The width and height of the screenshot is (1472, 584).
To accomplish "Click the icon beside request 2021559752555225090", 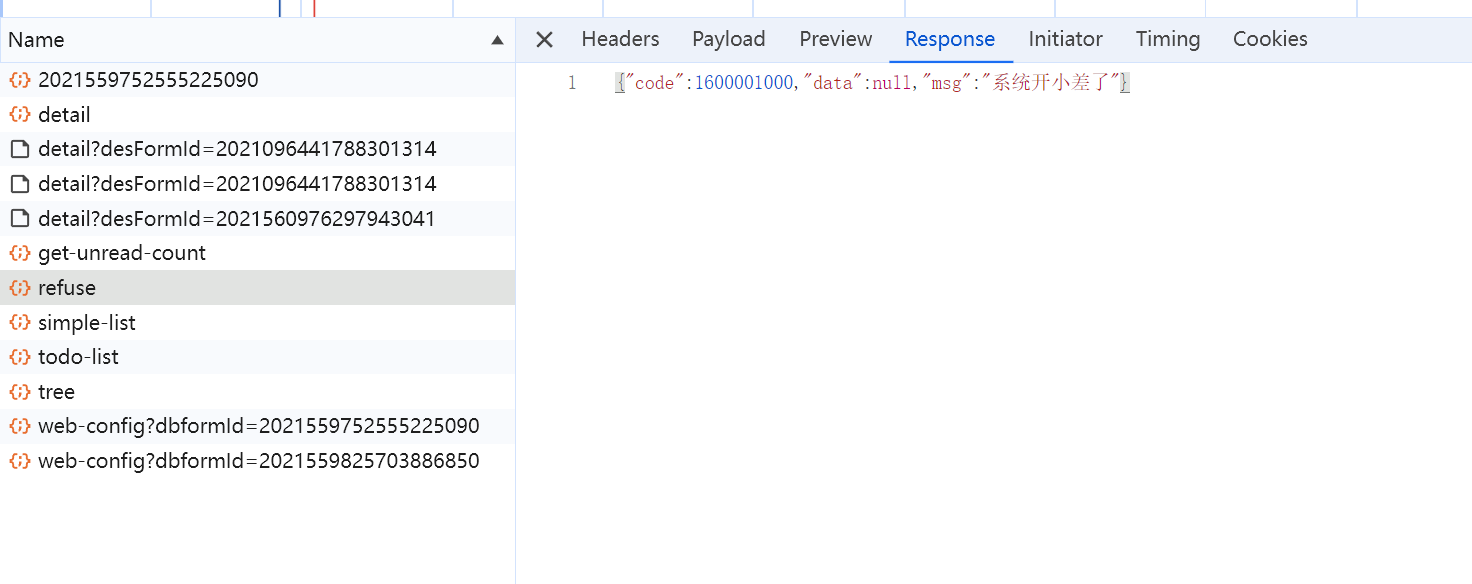I will 19,80.
